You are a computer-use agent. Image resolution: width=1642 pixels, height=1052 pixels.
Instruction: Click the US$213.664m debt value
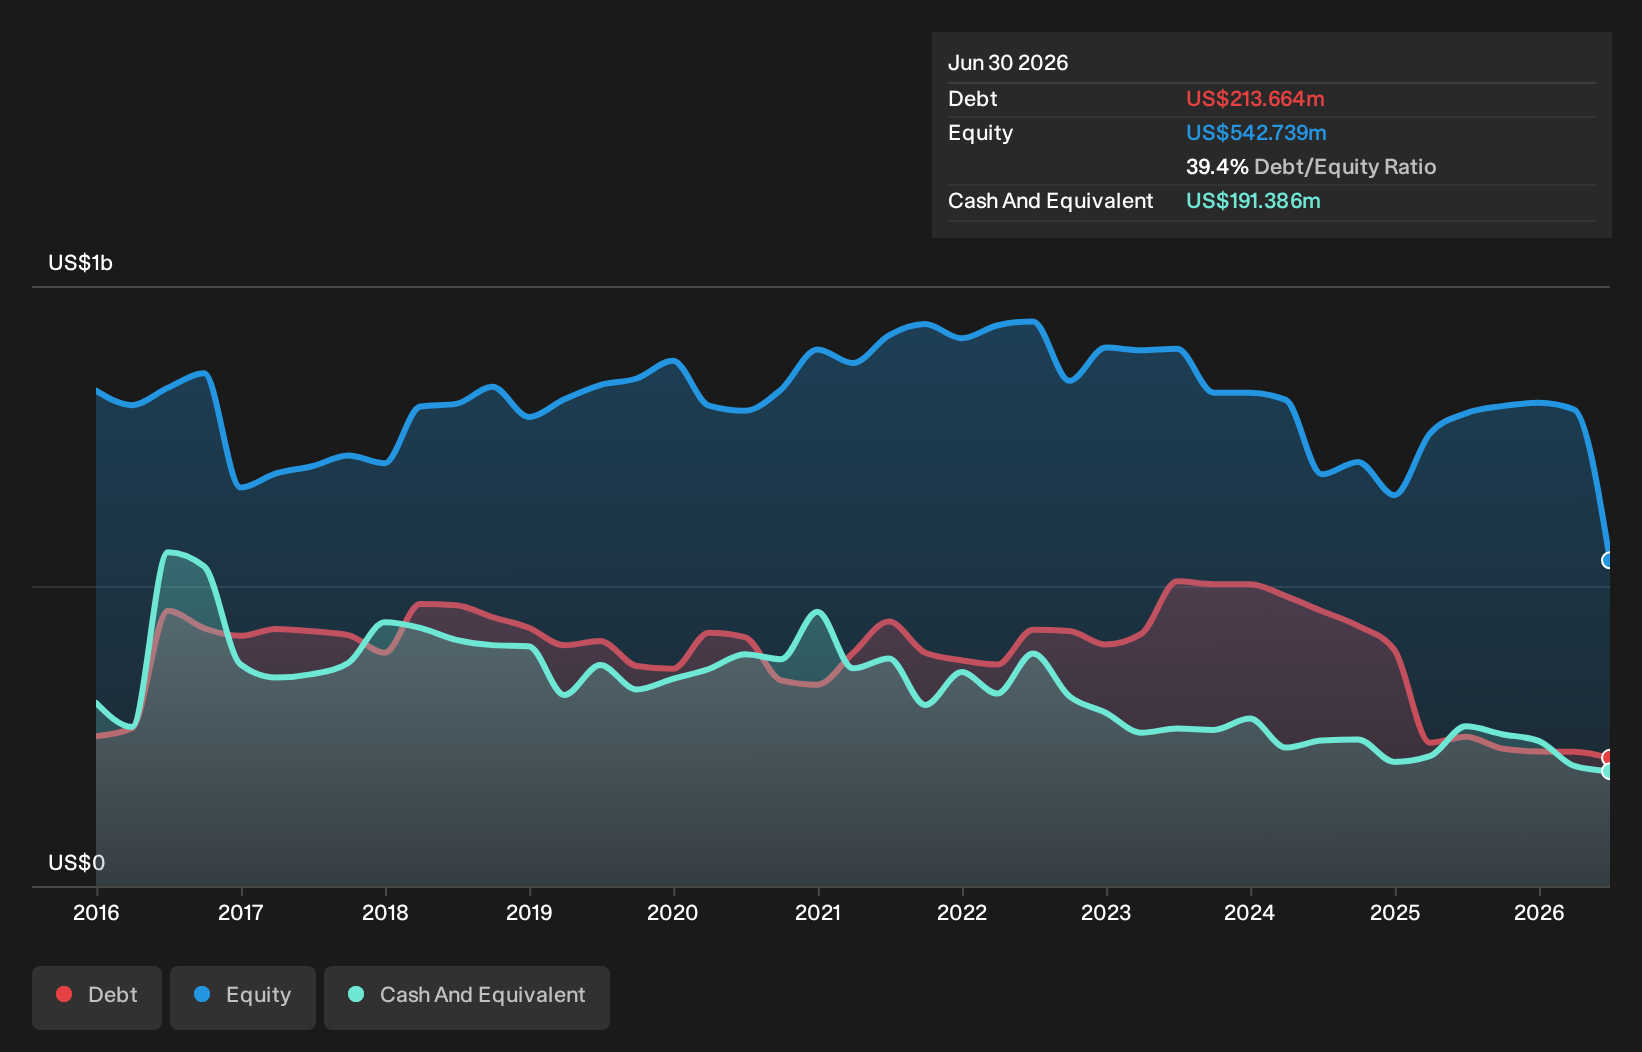[x=1255, y=99]
